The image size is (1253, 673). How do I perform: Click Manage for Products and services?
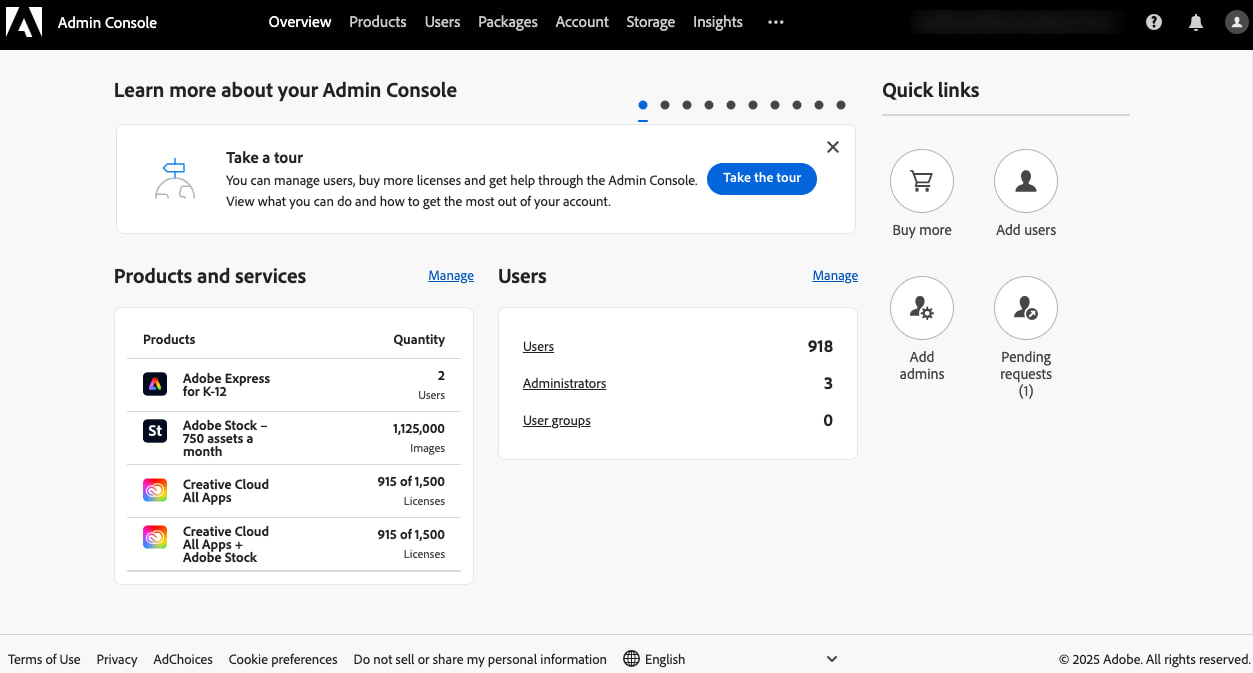(x=451, y=276)
